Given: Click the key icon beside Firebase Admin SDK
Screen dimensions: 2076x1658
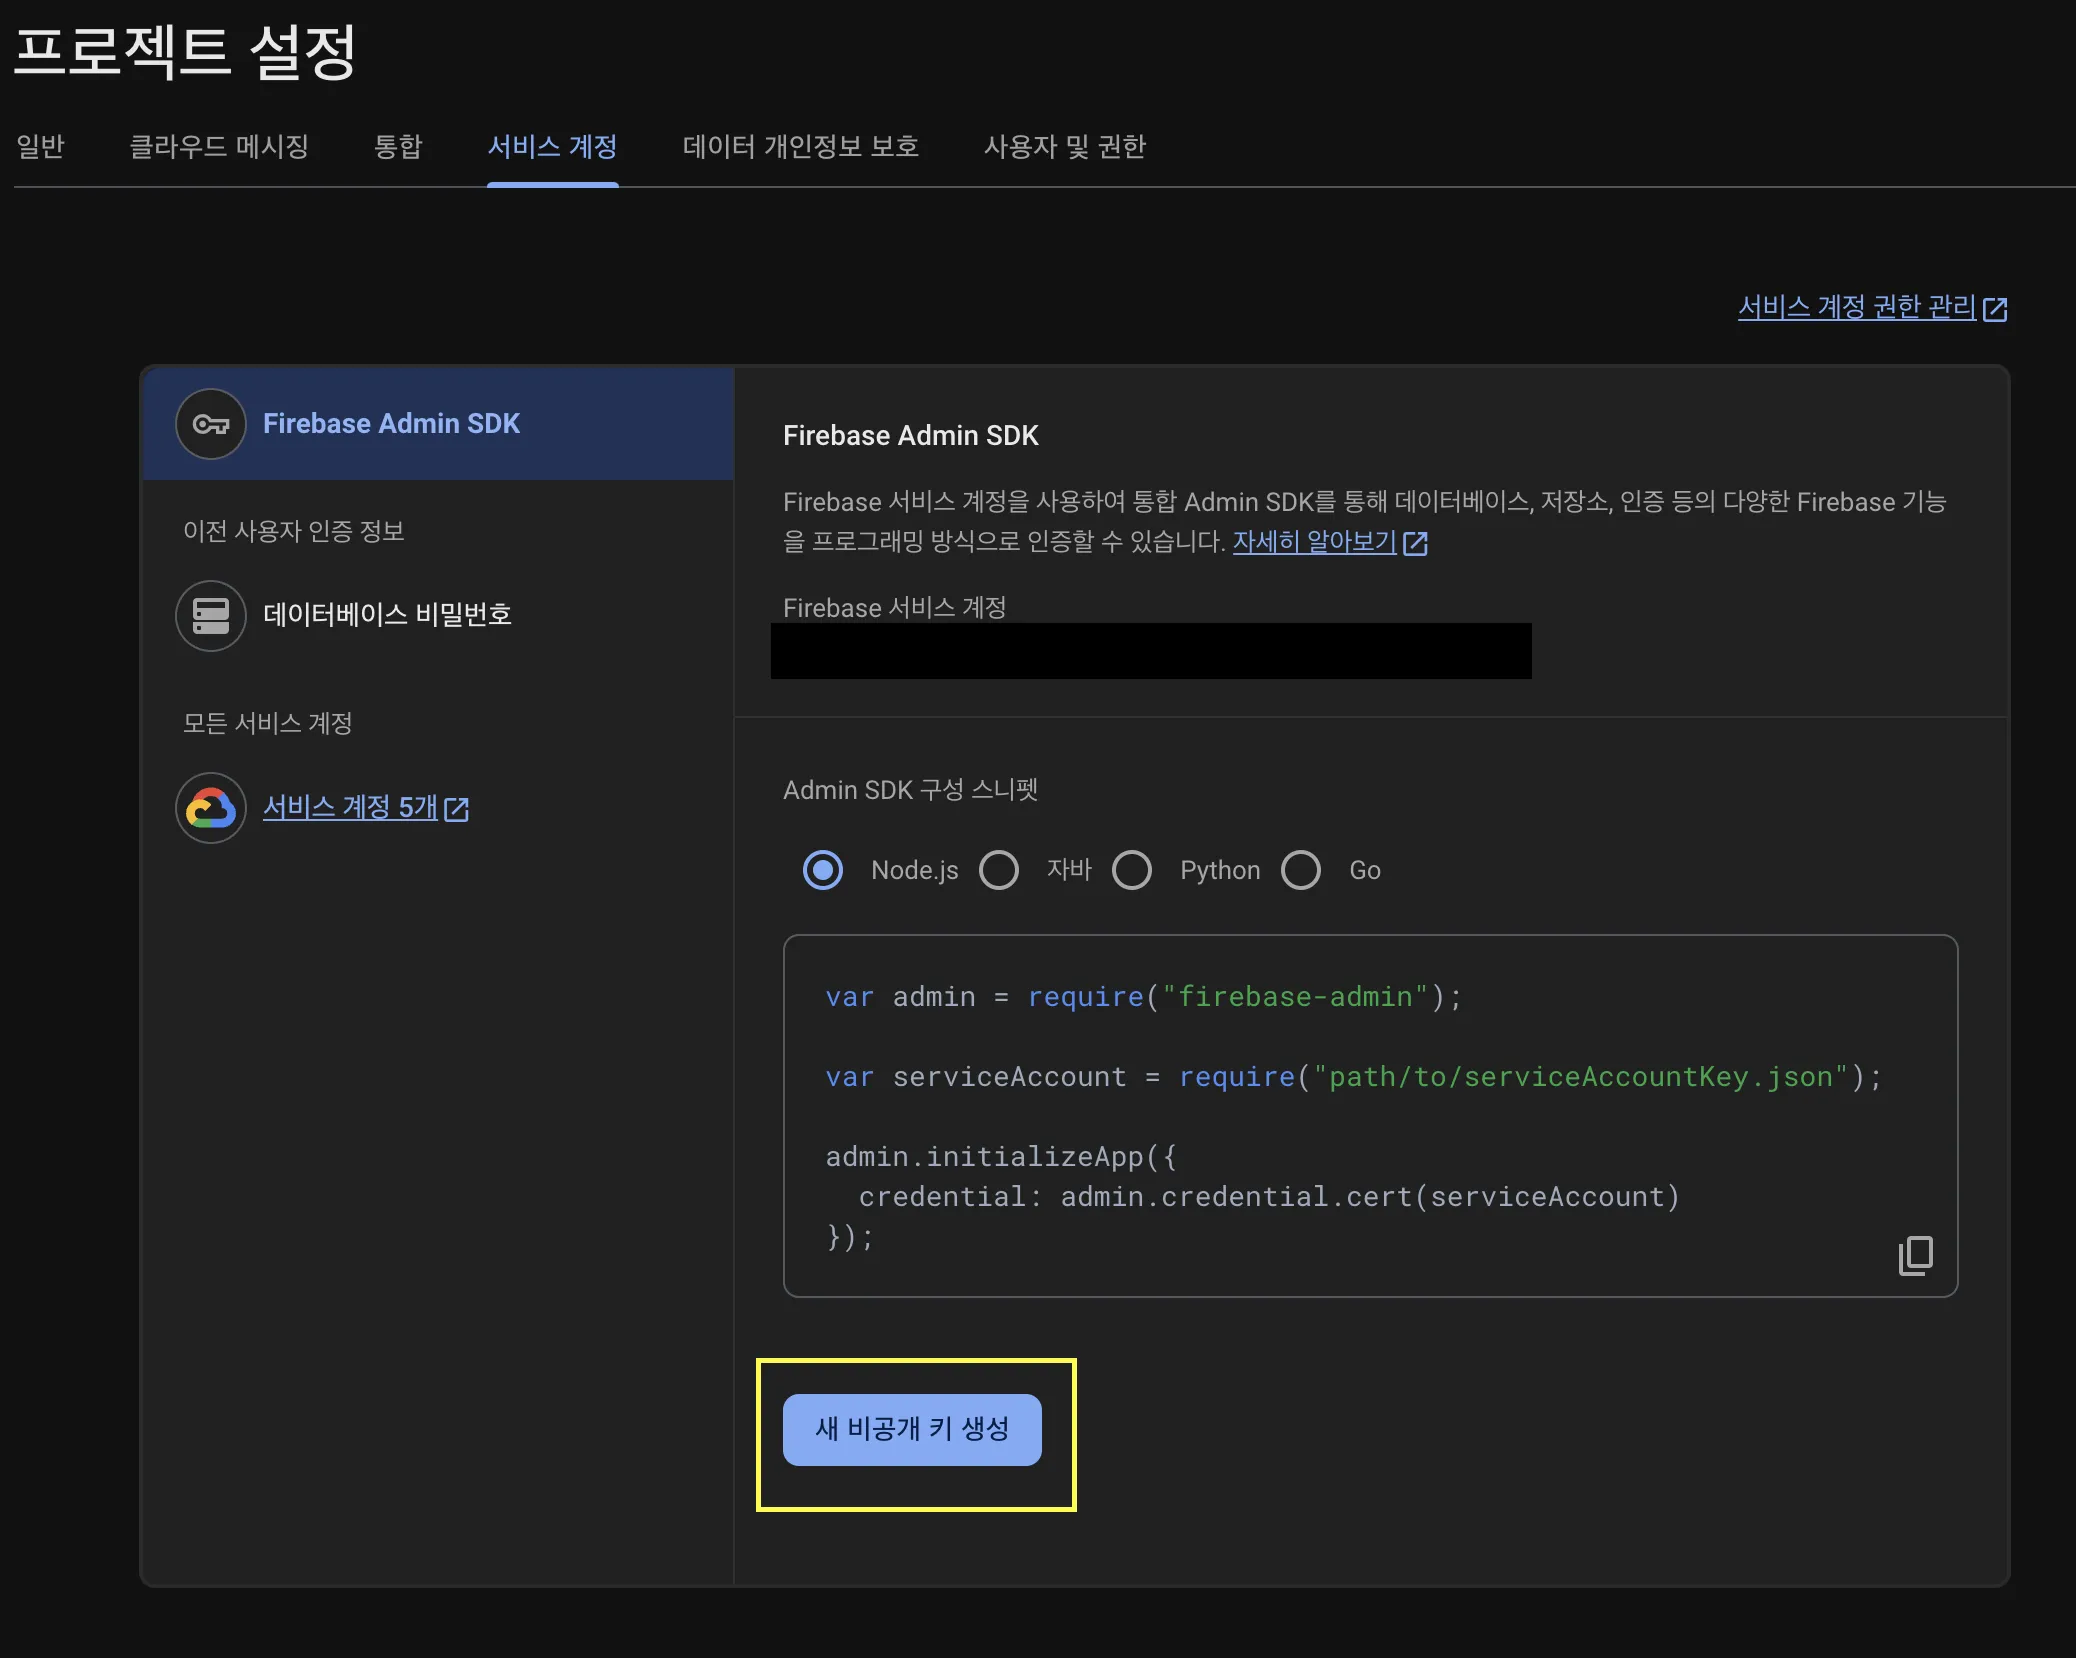Looking at the screenshot, I should [210, 424].
